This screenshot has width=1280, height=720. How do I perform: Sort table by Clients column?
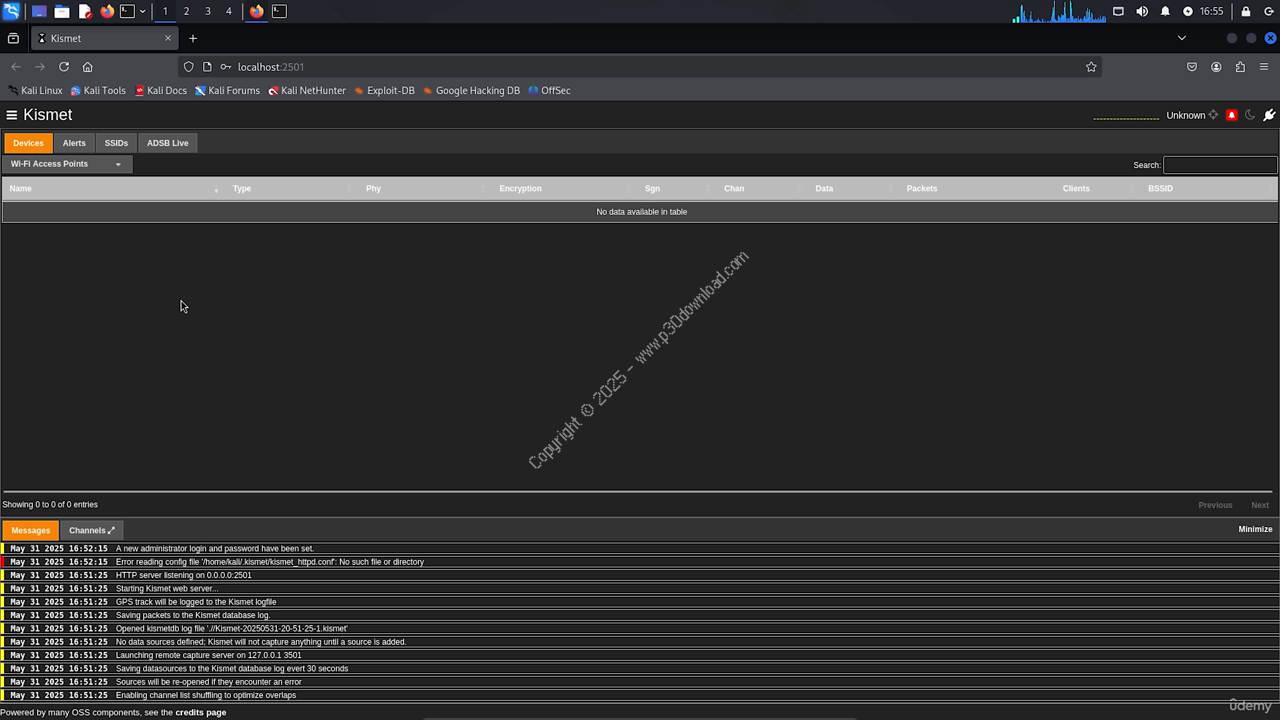point(1099,188)
